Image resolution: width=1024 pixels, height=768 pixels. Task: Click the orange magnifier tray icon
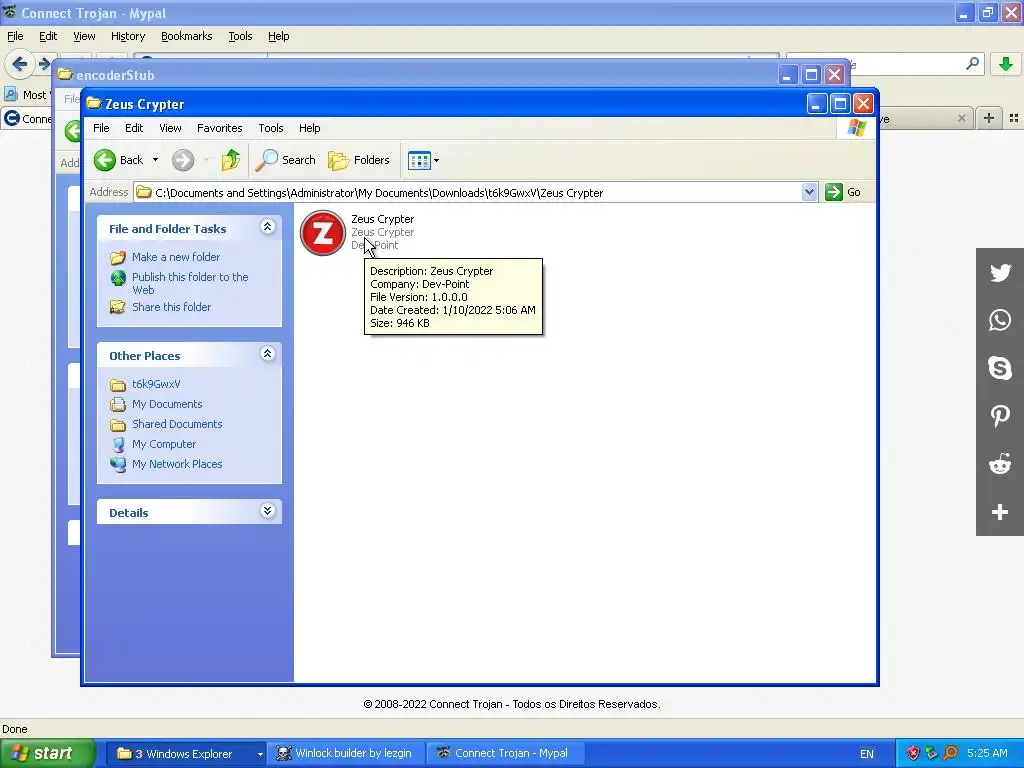click(950, 754)
